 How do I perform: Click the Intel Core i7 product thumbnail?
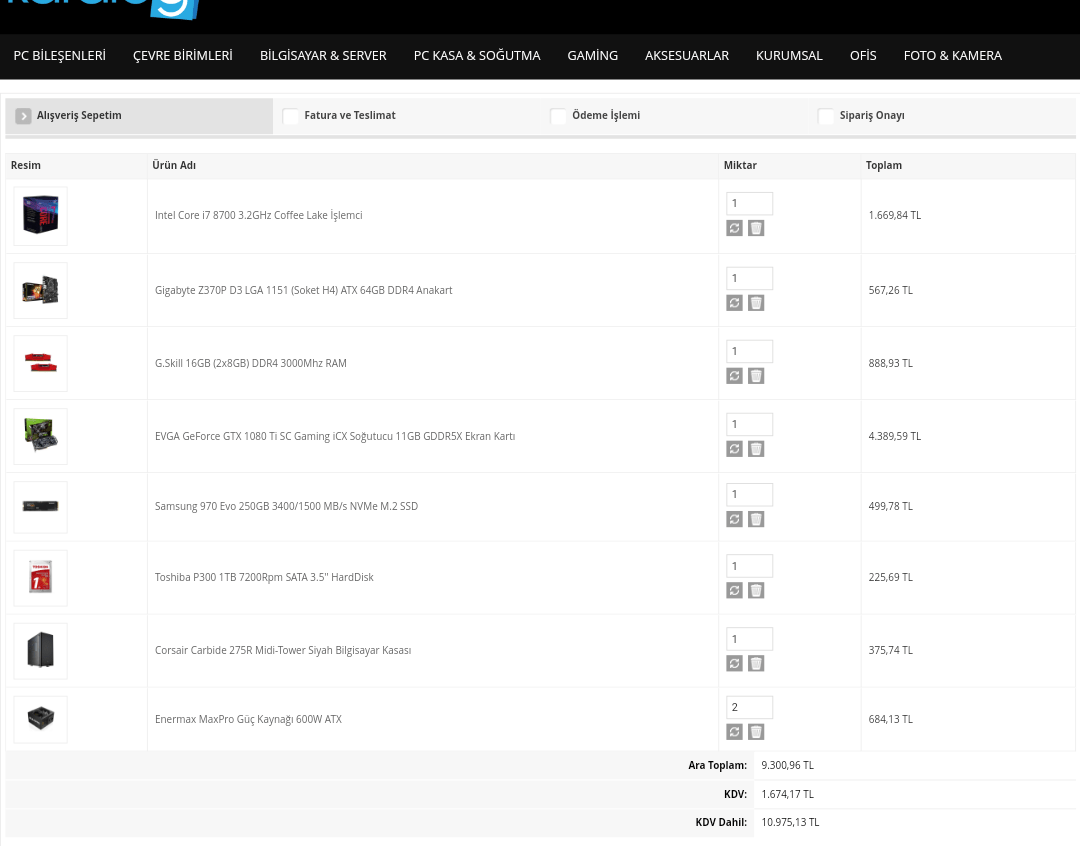(x=41, y=216)
